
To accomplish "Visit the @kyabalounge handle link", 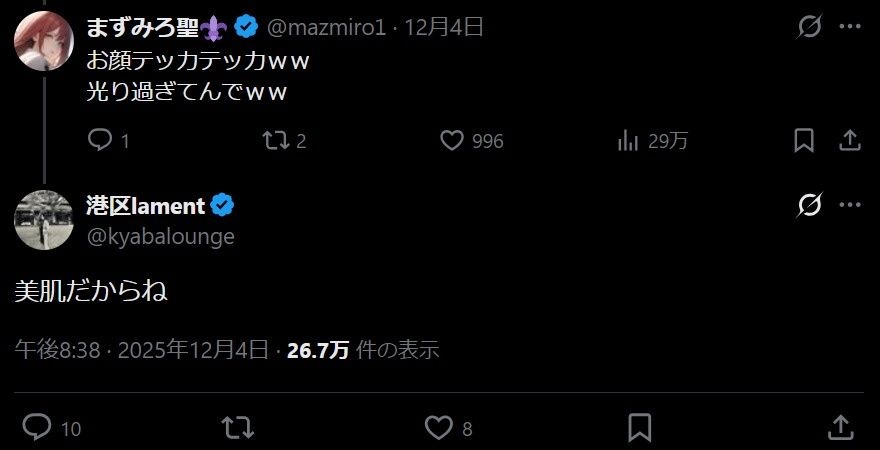I will pos(161,236).
